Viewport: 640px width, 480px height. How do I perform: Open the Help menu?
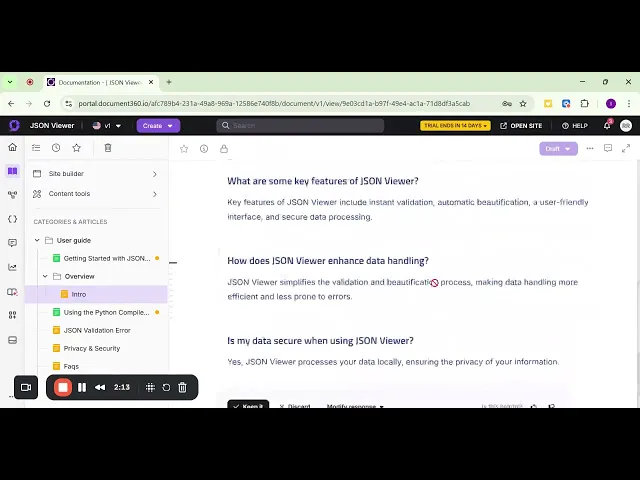point(575,126)
